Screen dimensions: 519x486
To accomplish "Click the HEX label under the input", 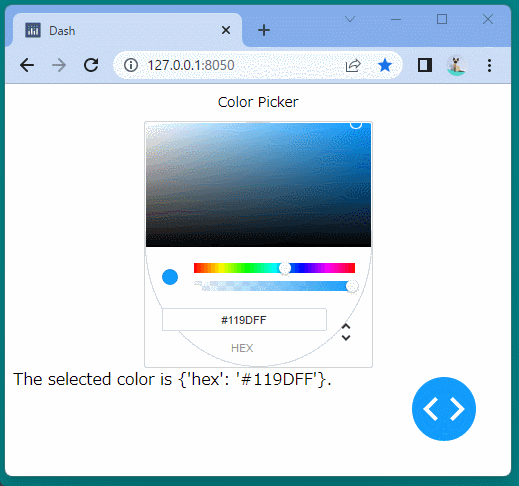I will pyautogui.click(x=242, y=348).
